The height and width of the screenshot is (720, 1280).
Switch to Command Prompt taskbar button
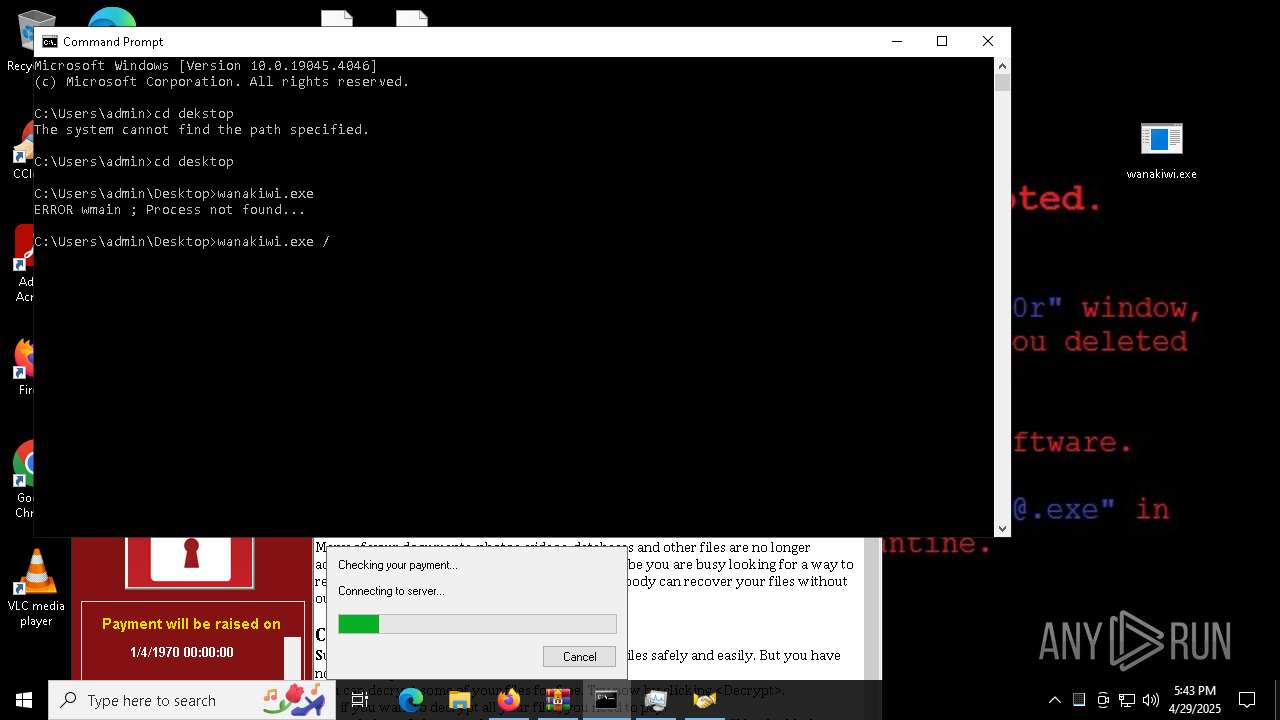[x=607, y=700]
